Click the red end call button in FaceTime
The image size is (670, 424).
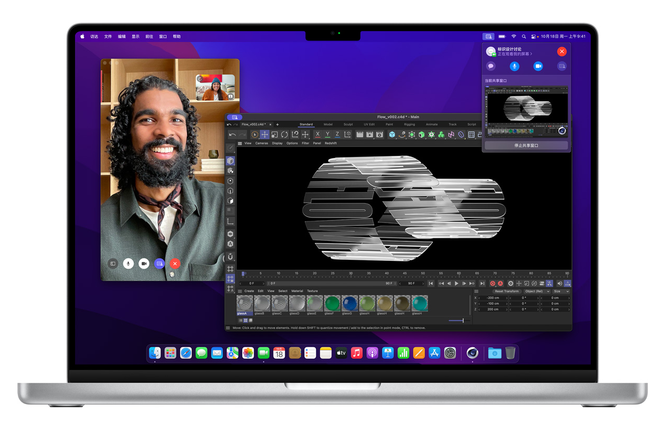click(175, 264)
